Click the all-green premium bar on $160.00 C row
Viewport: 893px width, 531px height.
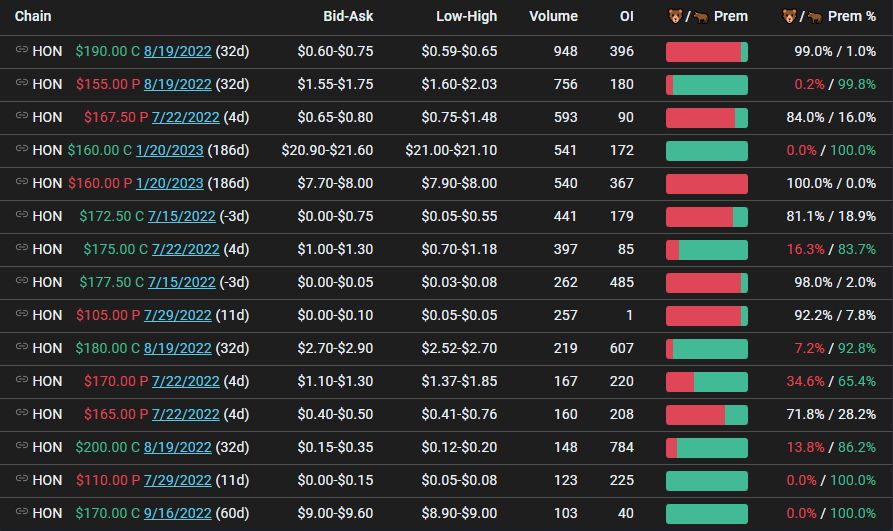click(707, 151)
